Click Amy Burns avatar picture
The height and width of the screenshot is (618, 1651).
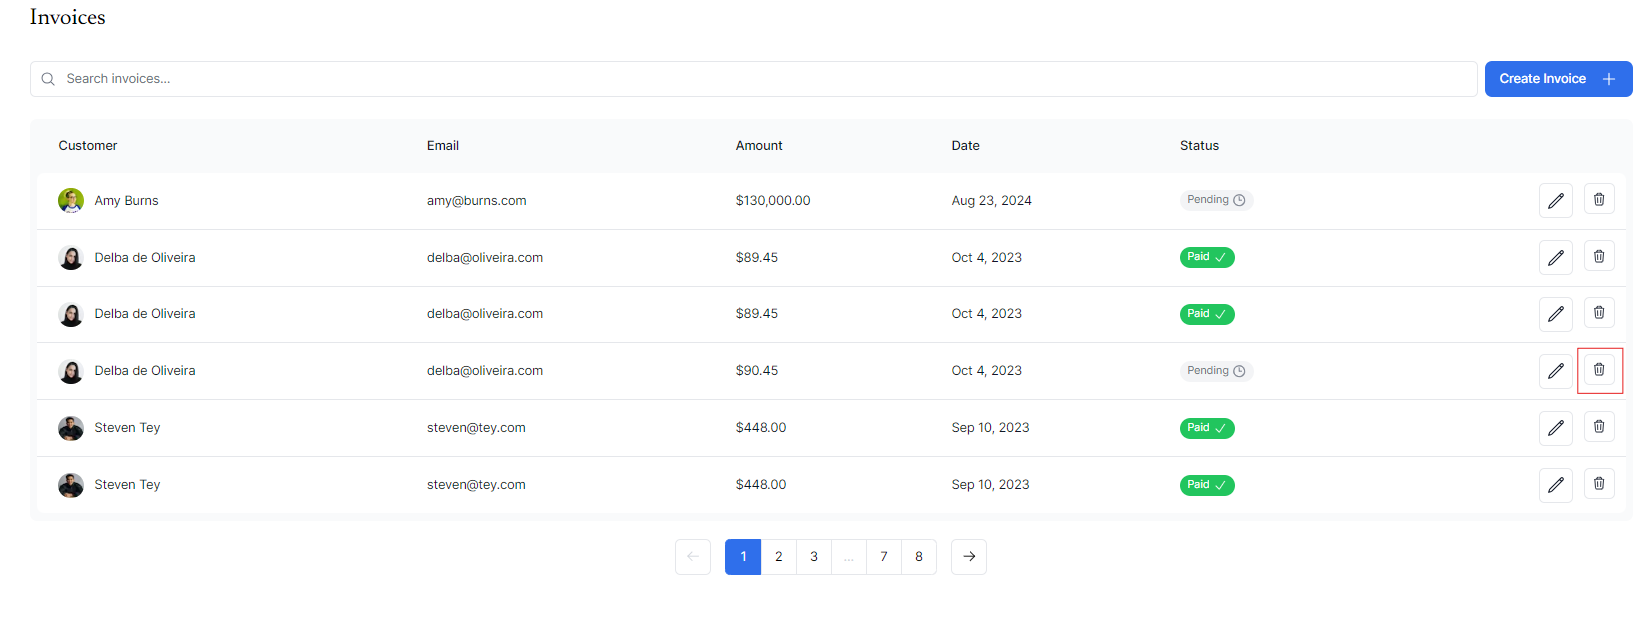click(x=71, y=201)
